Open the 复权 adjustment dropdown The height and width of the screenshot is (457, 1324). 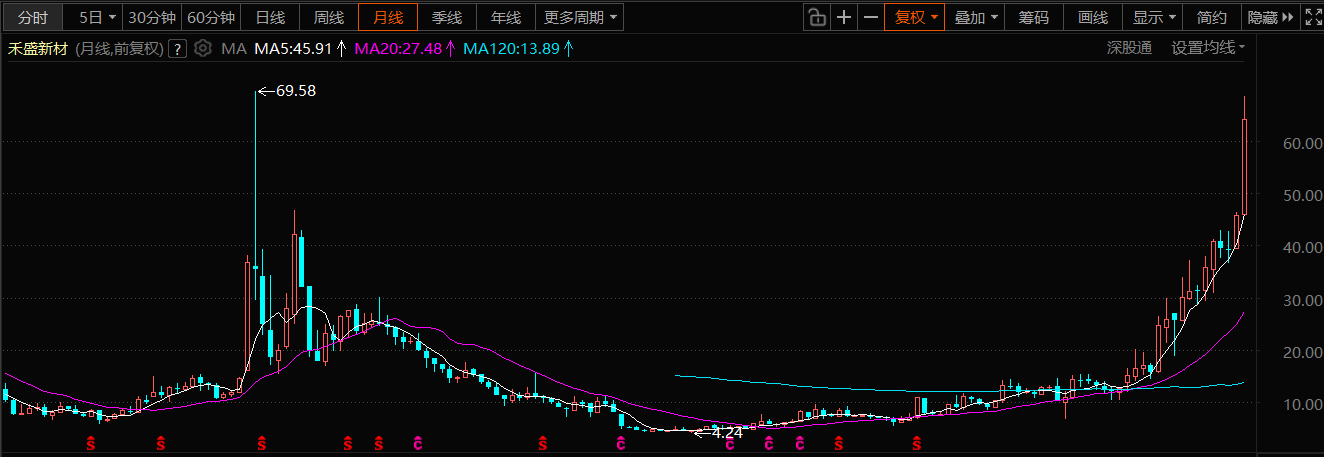915,17
